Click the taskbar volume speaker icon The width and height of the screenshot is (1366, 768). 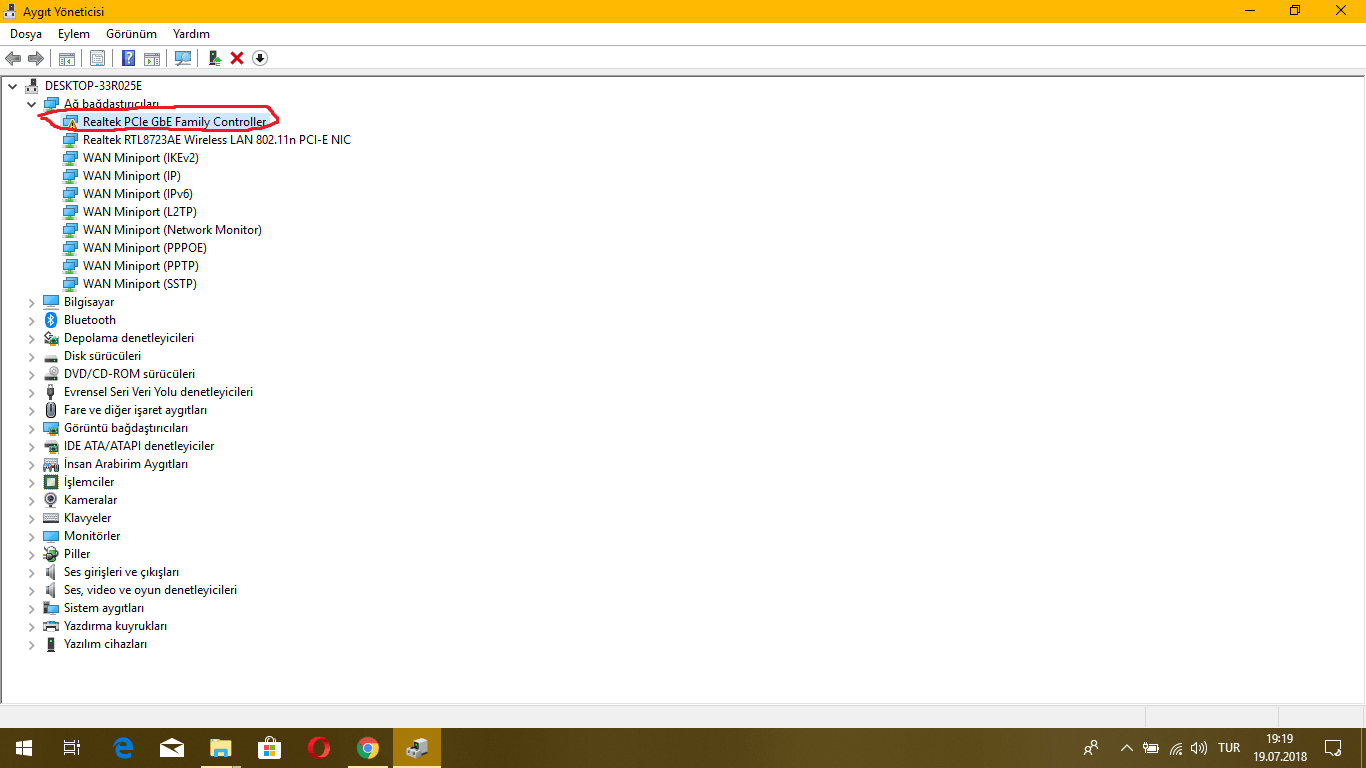click(x=1199, y=748)
